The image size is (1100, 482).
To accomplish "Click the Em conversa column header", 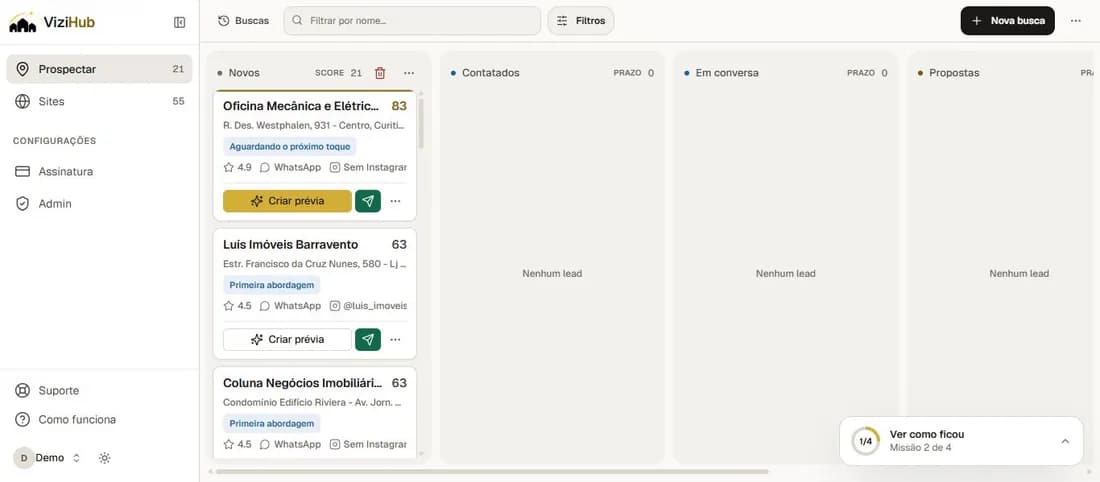I will (727, 73).
